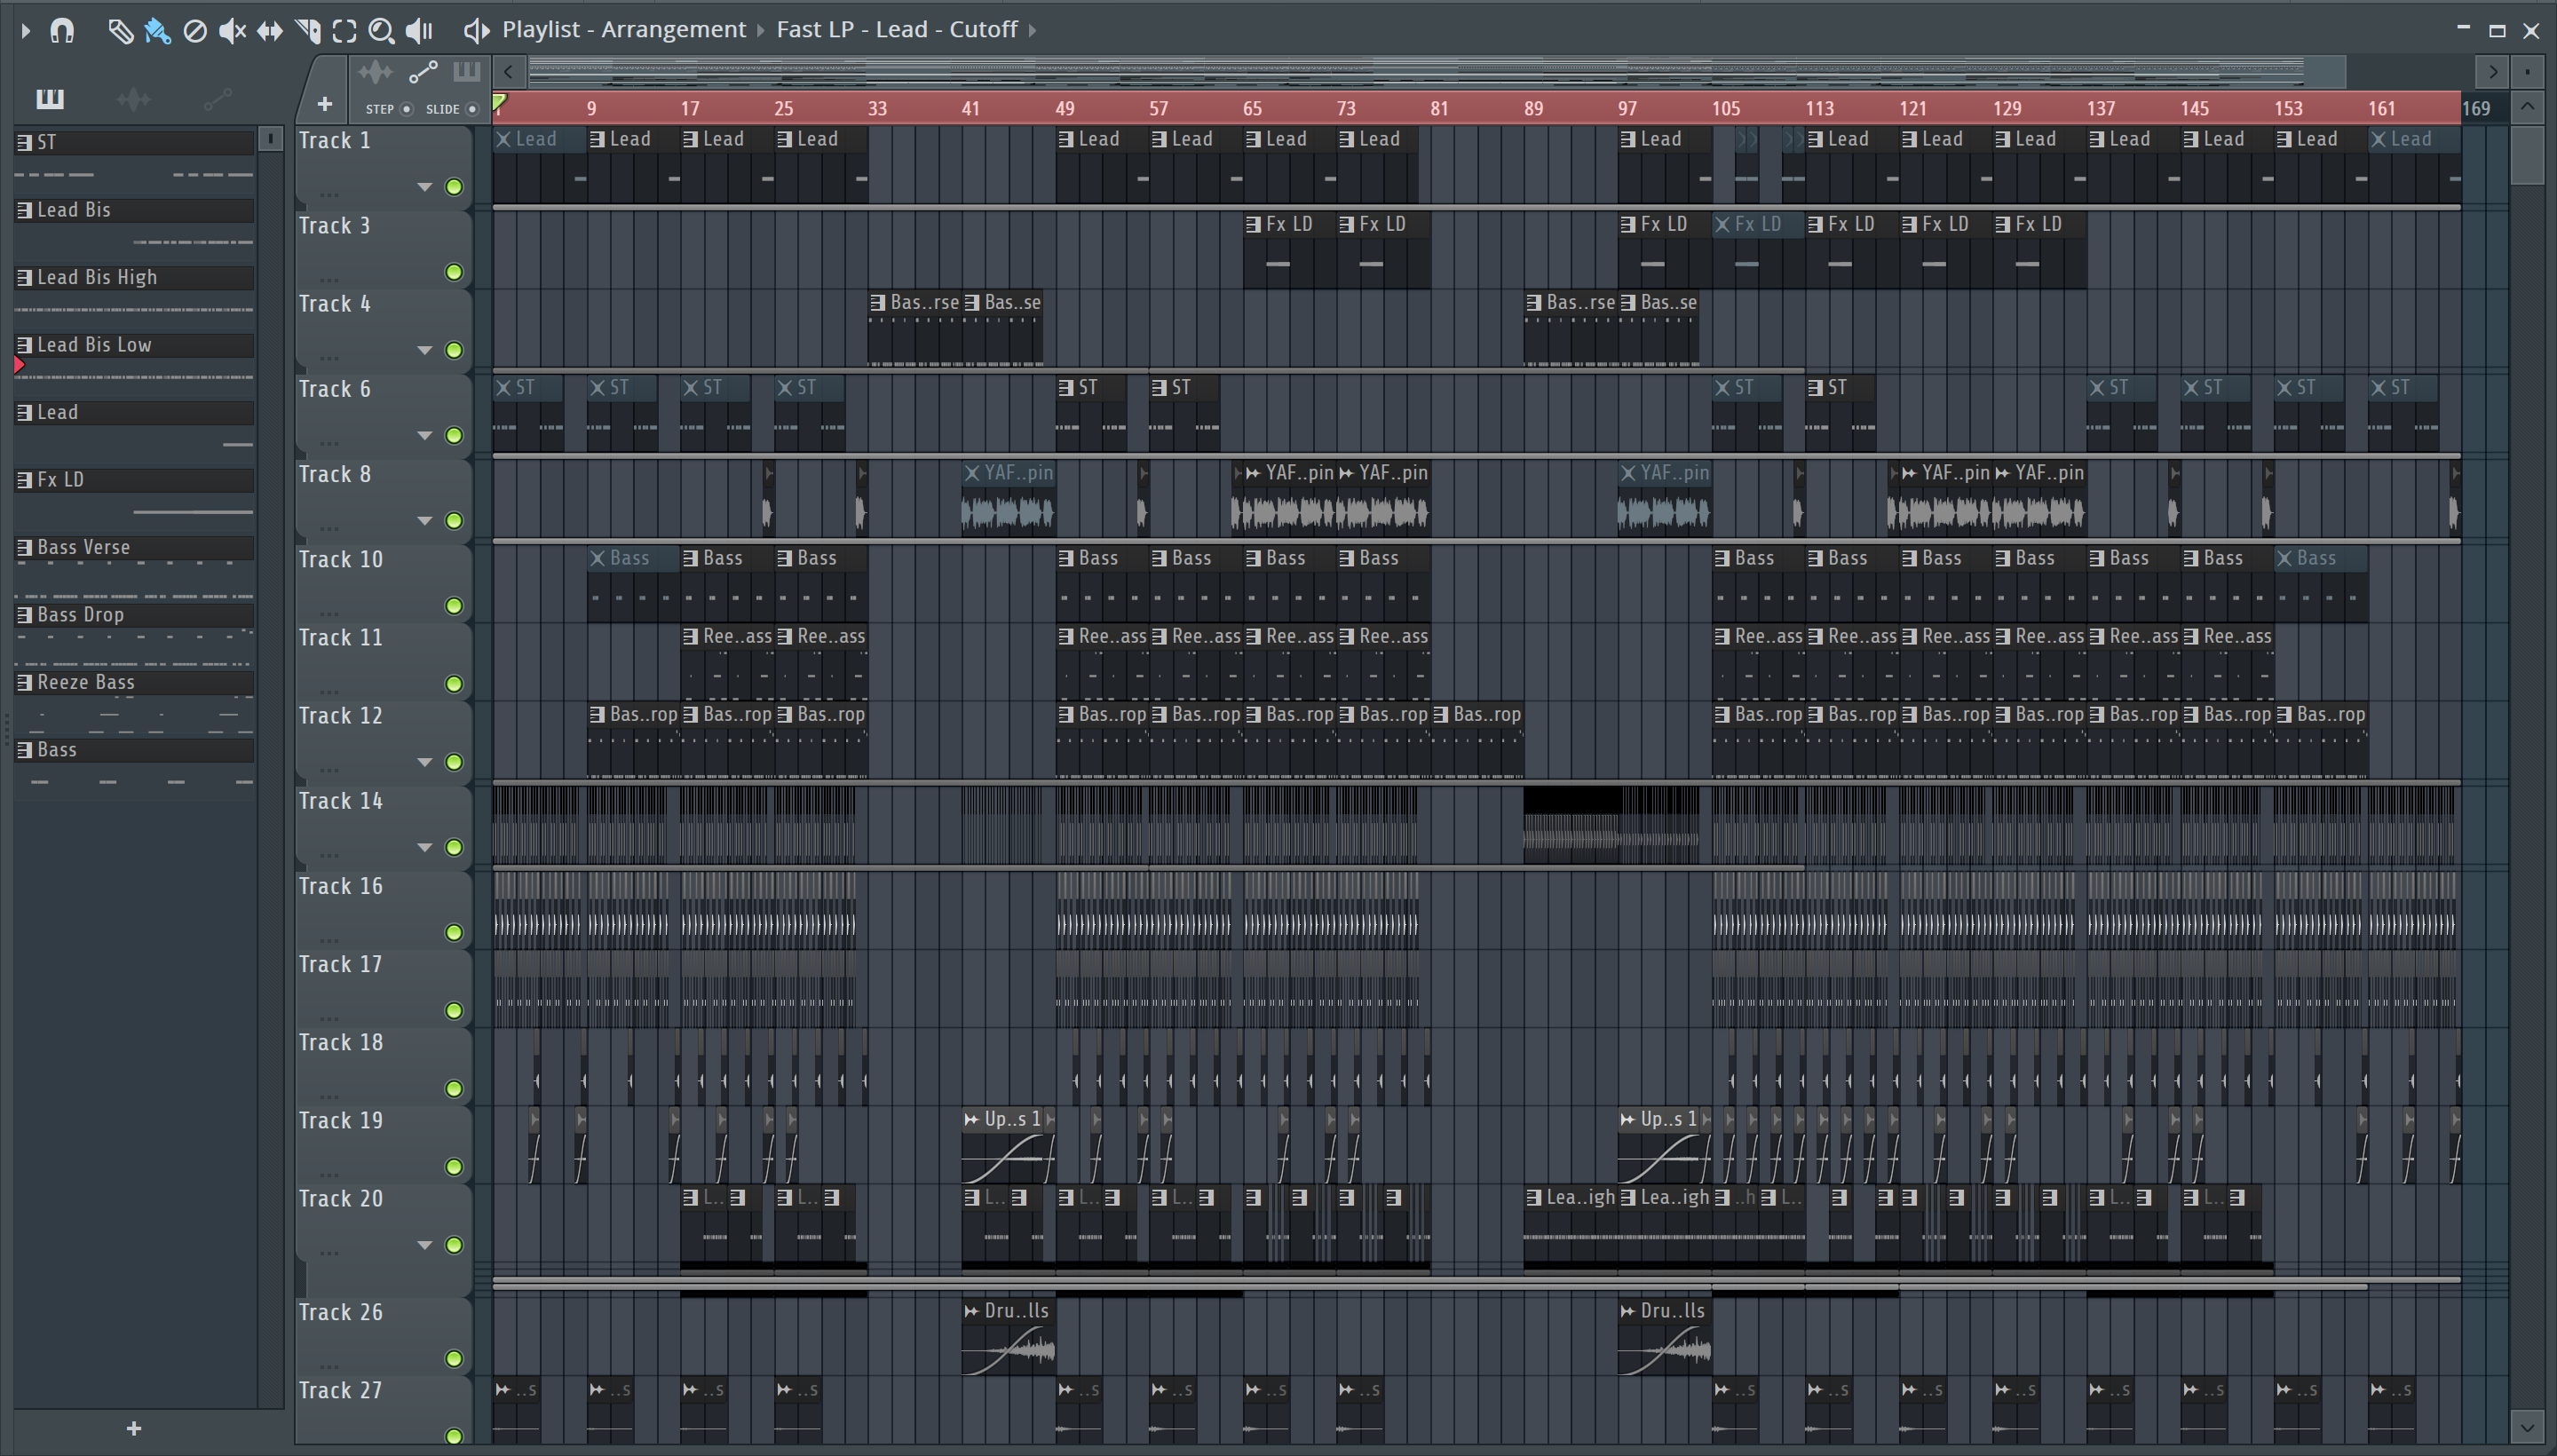Image resolution: width=2557 pixels, height=1456 pixels.
Task: Mute Track 6 with green LED
Action: pos(454,435)
